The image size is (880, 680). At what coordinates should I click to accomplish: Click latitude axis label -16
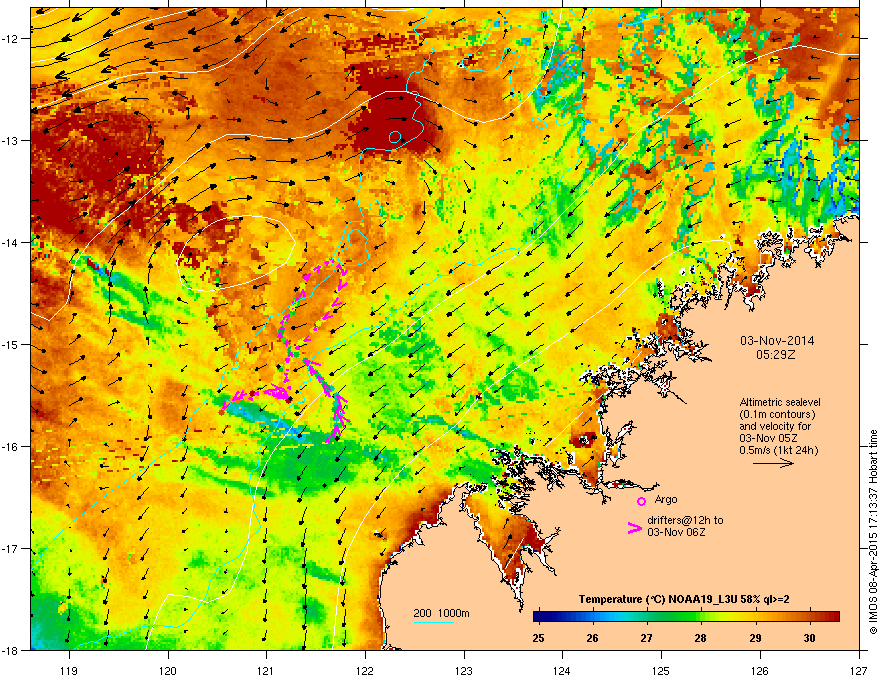10,447
